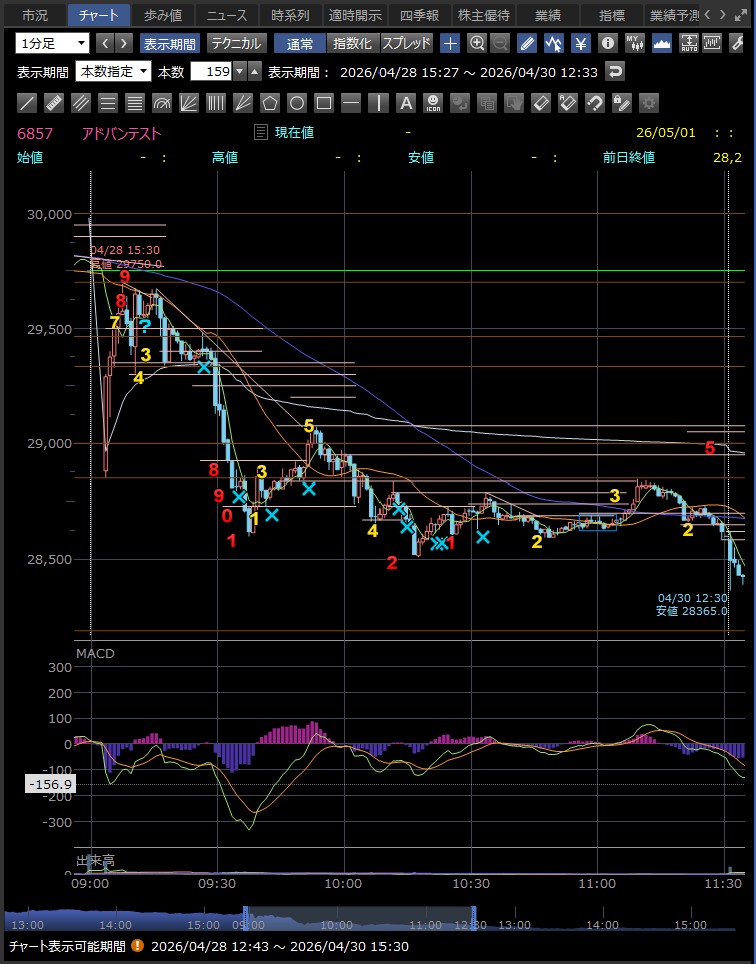Viewport: 756px width, 964px height.
Task: Select the horizontal line drawing tool
Action: pos(351,103)
